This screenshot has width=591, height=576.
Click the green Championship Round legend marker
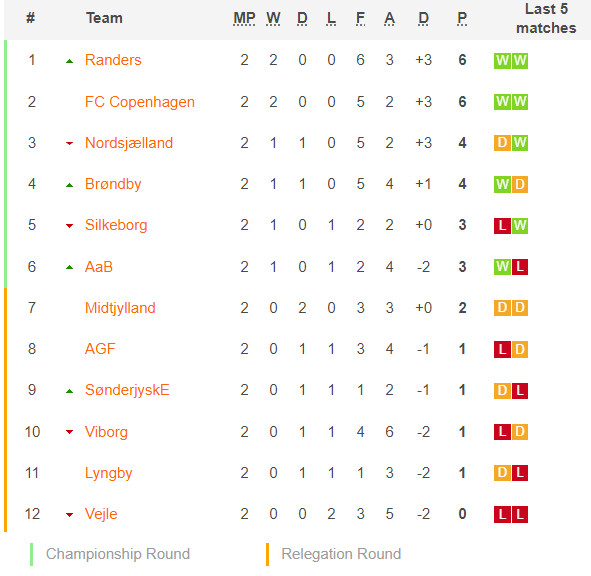32,555
